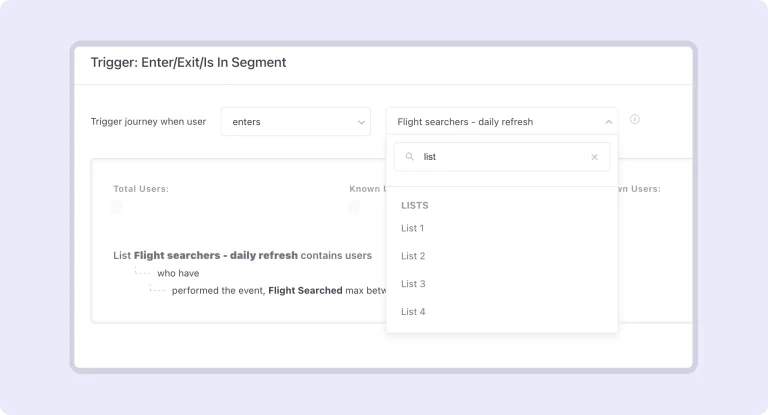Select the List 4 option

click(413, 312)
